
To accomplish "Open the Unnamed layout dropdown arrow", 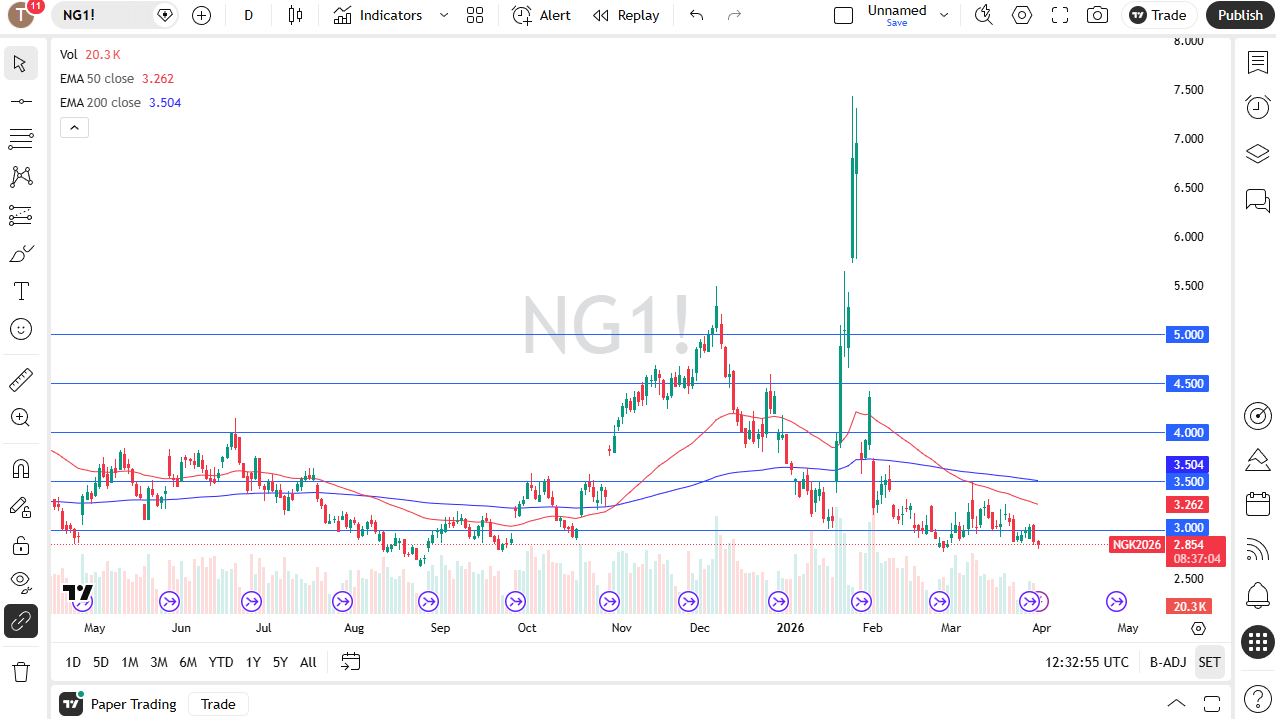I will tap(943, 15).
